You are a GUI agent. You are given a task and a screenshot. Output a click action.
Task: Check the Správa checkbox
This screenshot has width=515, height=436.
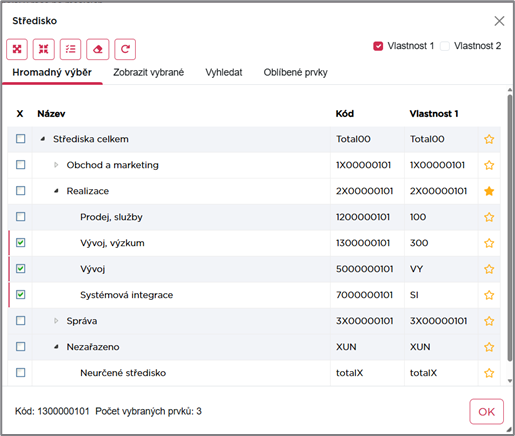point(21,320)
